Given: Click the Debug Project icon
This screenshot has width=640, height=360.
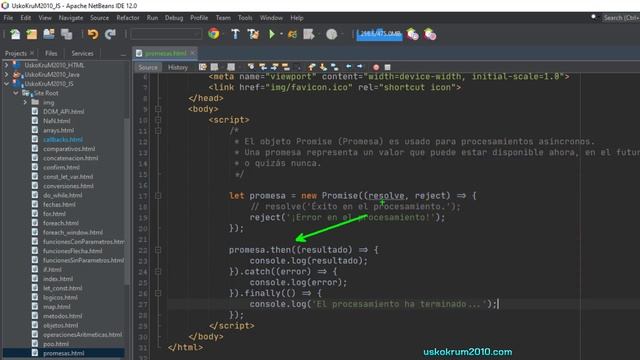Looking at the screenshot, I should pos(292,34).
